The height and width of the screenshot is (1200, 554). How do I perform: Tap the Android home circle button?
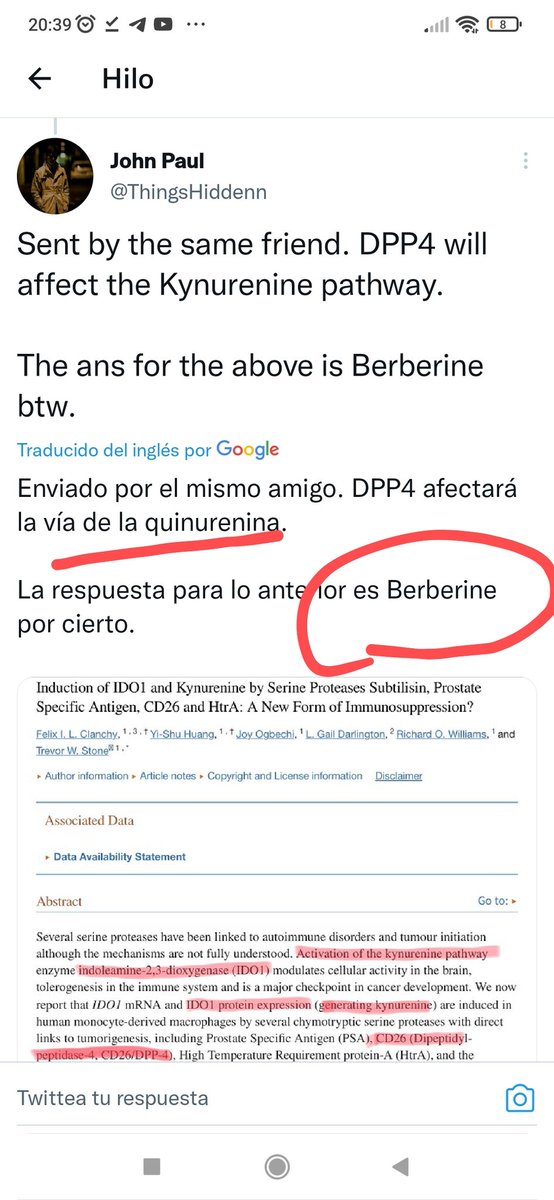[277, 1166]
